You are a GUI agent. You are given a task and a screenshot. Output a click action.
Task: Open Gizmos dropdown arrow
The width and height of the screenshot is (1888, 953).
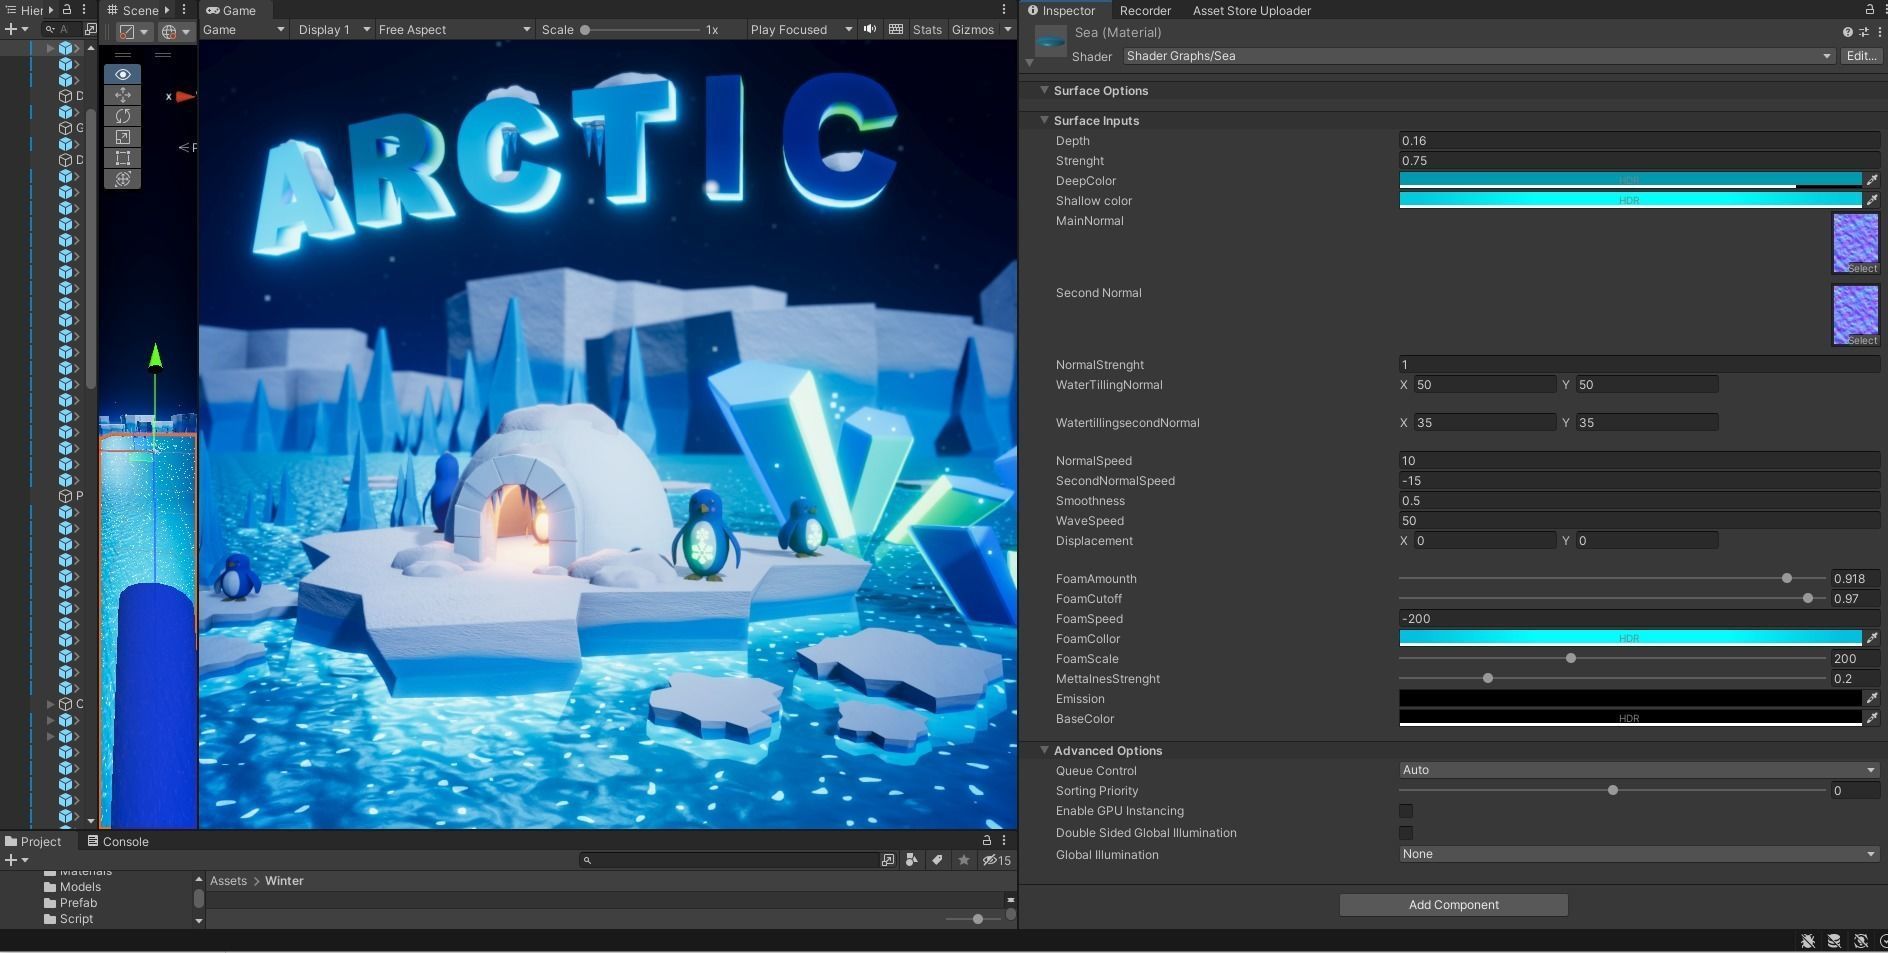click(1008, 29)
